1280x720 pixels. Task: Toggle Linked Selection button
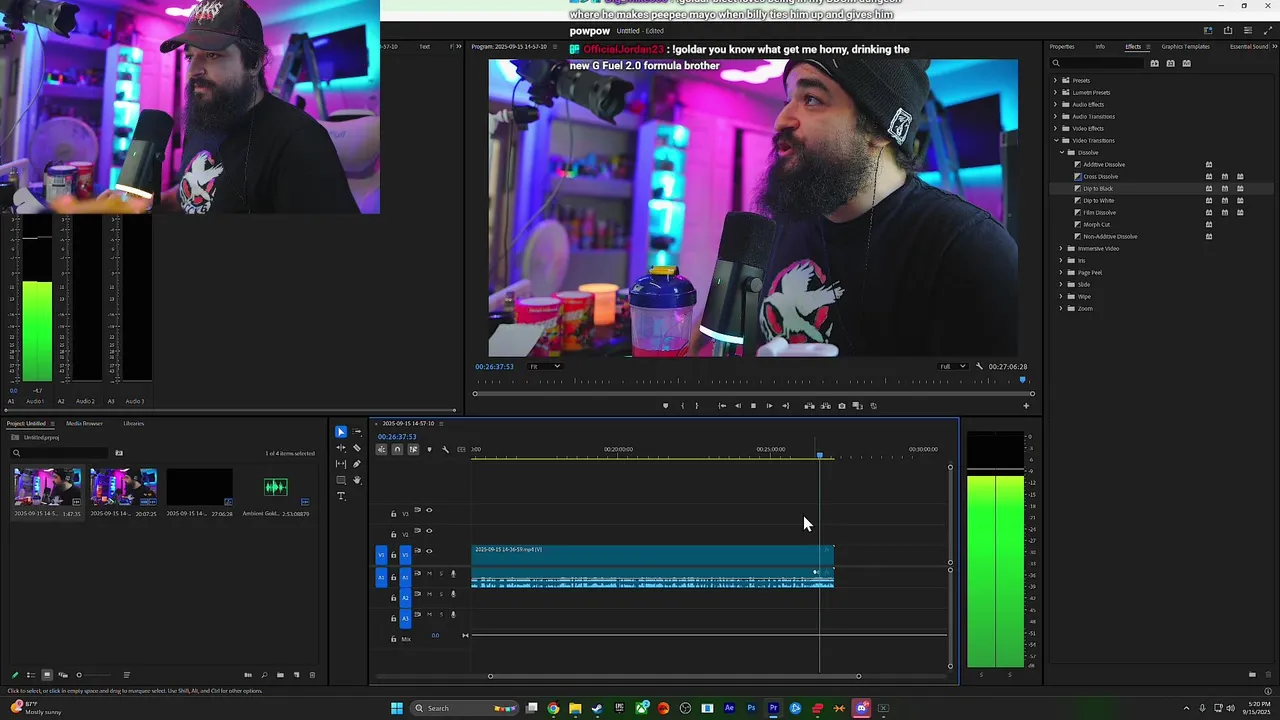(x=413, y=449)
